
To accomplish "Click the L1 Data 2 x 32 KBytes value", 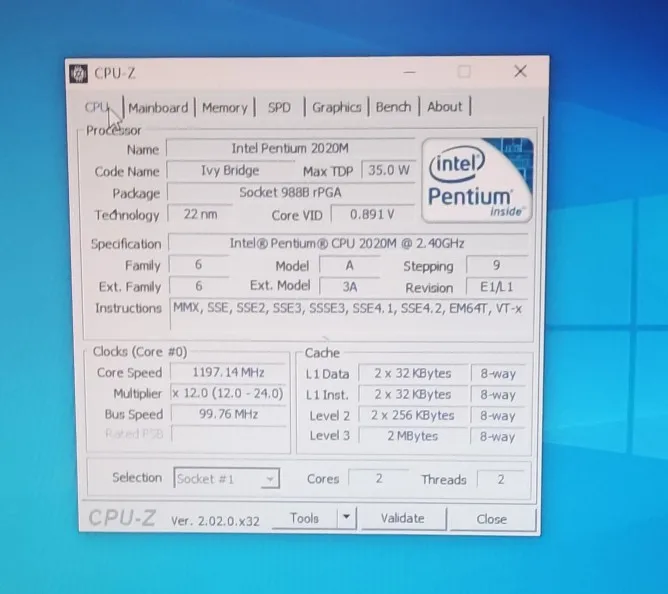I will click(413, 374).
